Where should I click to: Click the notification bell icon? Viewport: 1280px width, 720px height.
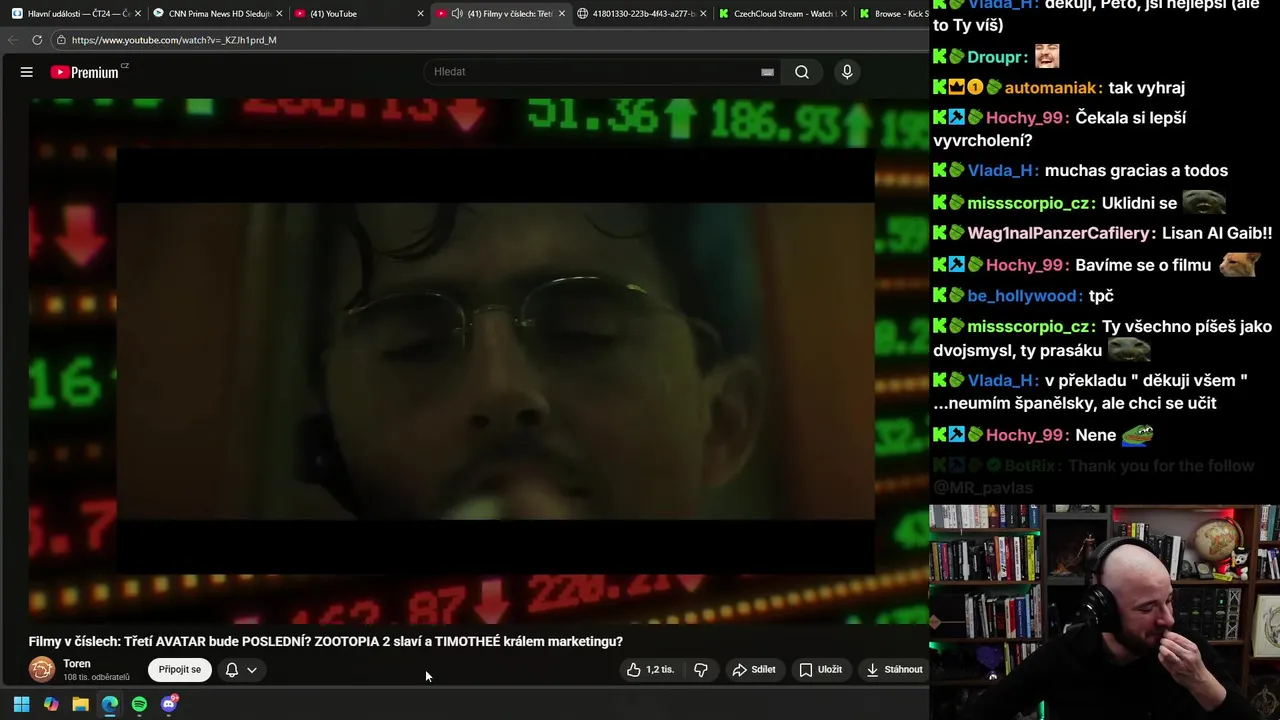[232, 670]
